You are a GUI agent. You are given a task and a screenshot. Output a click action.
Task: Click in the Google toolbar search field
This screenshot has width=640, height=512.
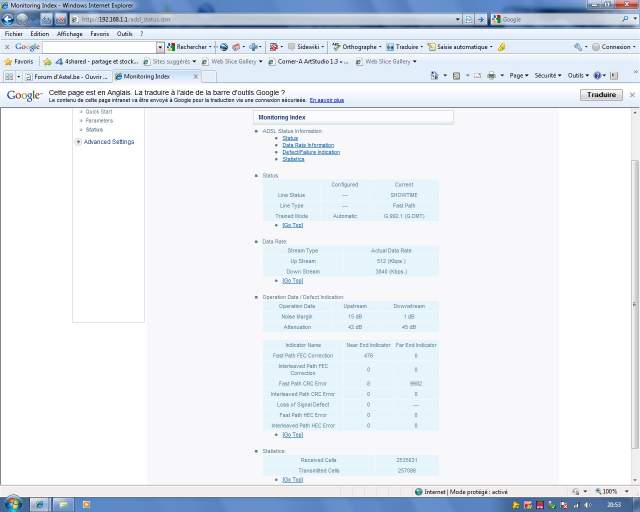[100, 47]
